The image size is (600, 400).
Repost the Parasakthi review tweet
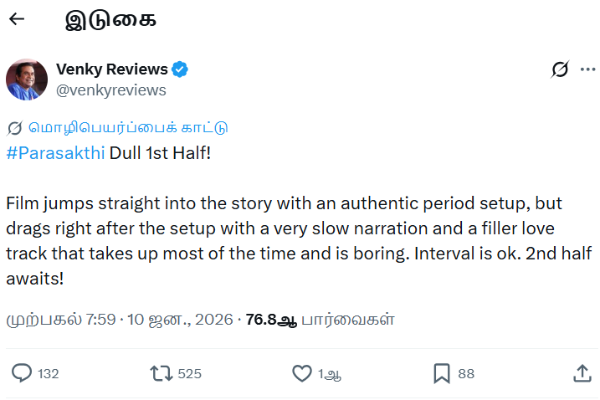point(160,373)
